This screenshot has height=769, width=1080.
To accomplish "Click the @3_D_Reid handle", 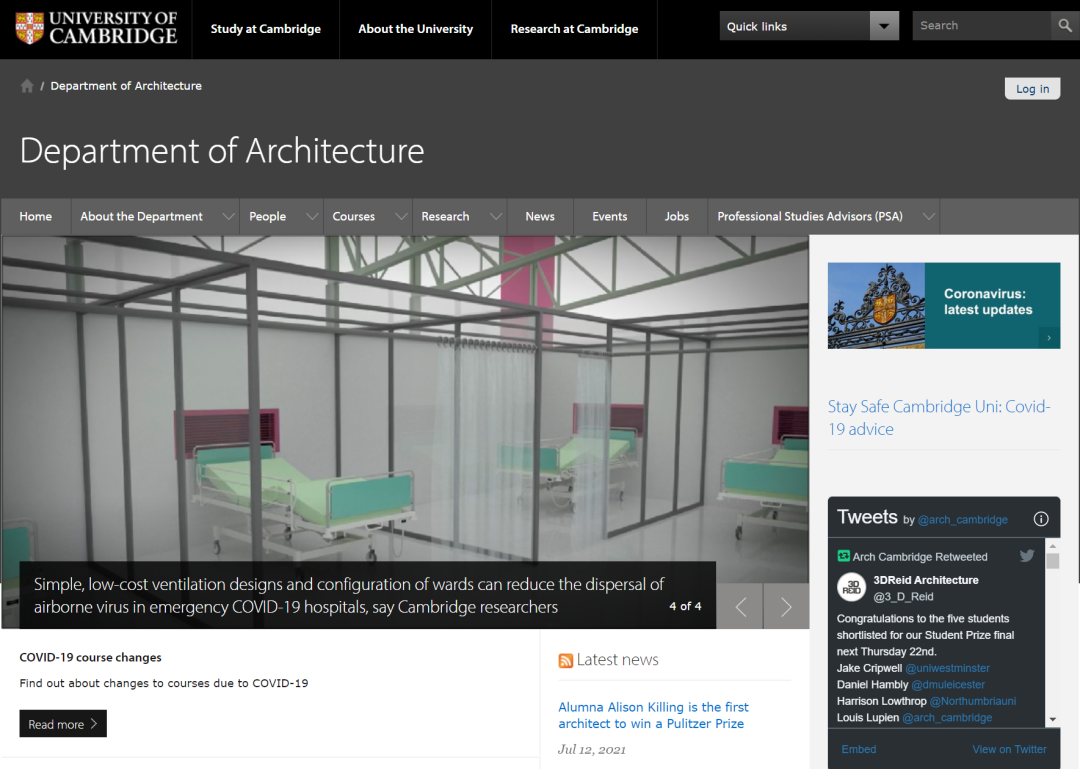I will tap(903, 597).
